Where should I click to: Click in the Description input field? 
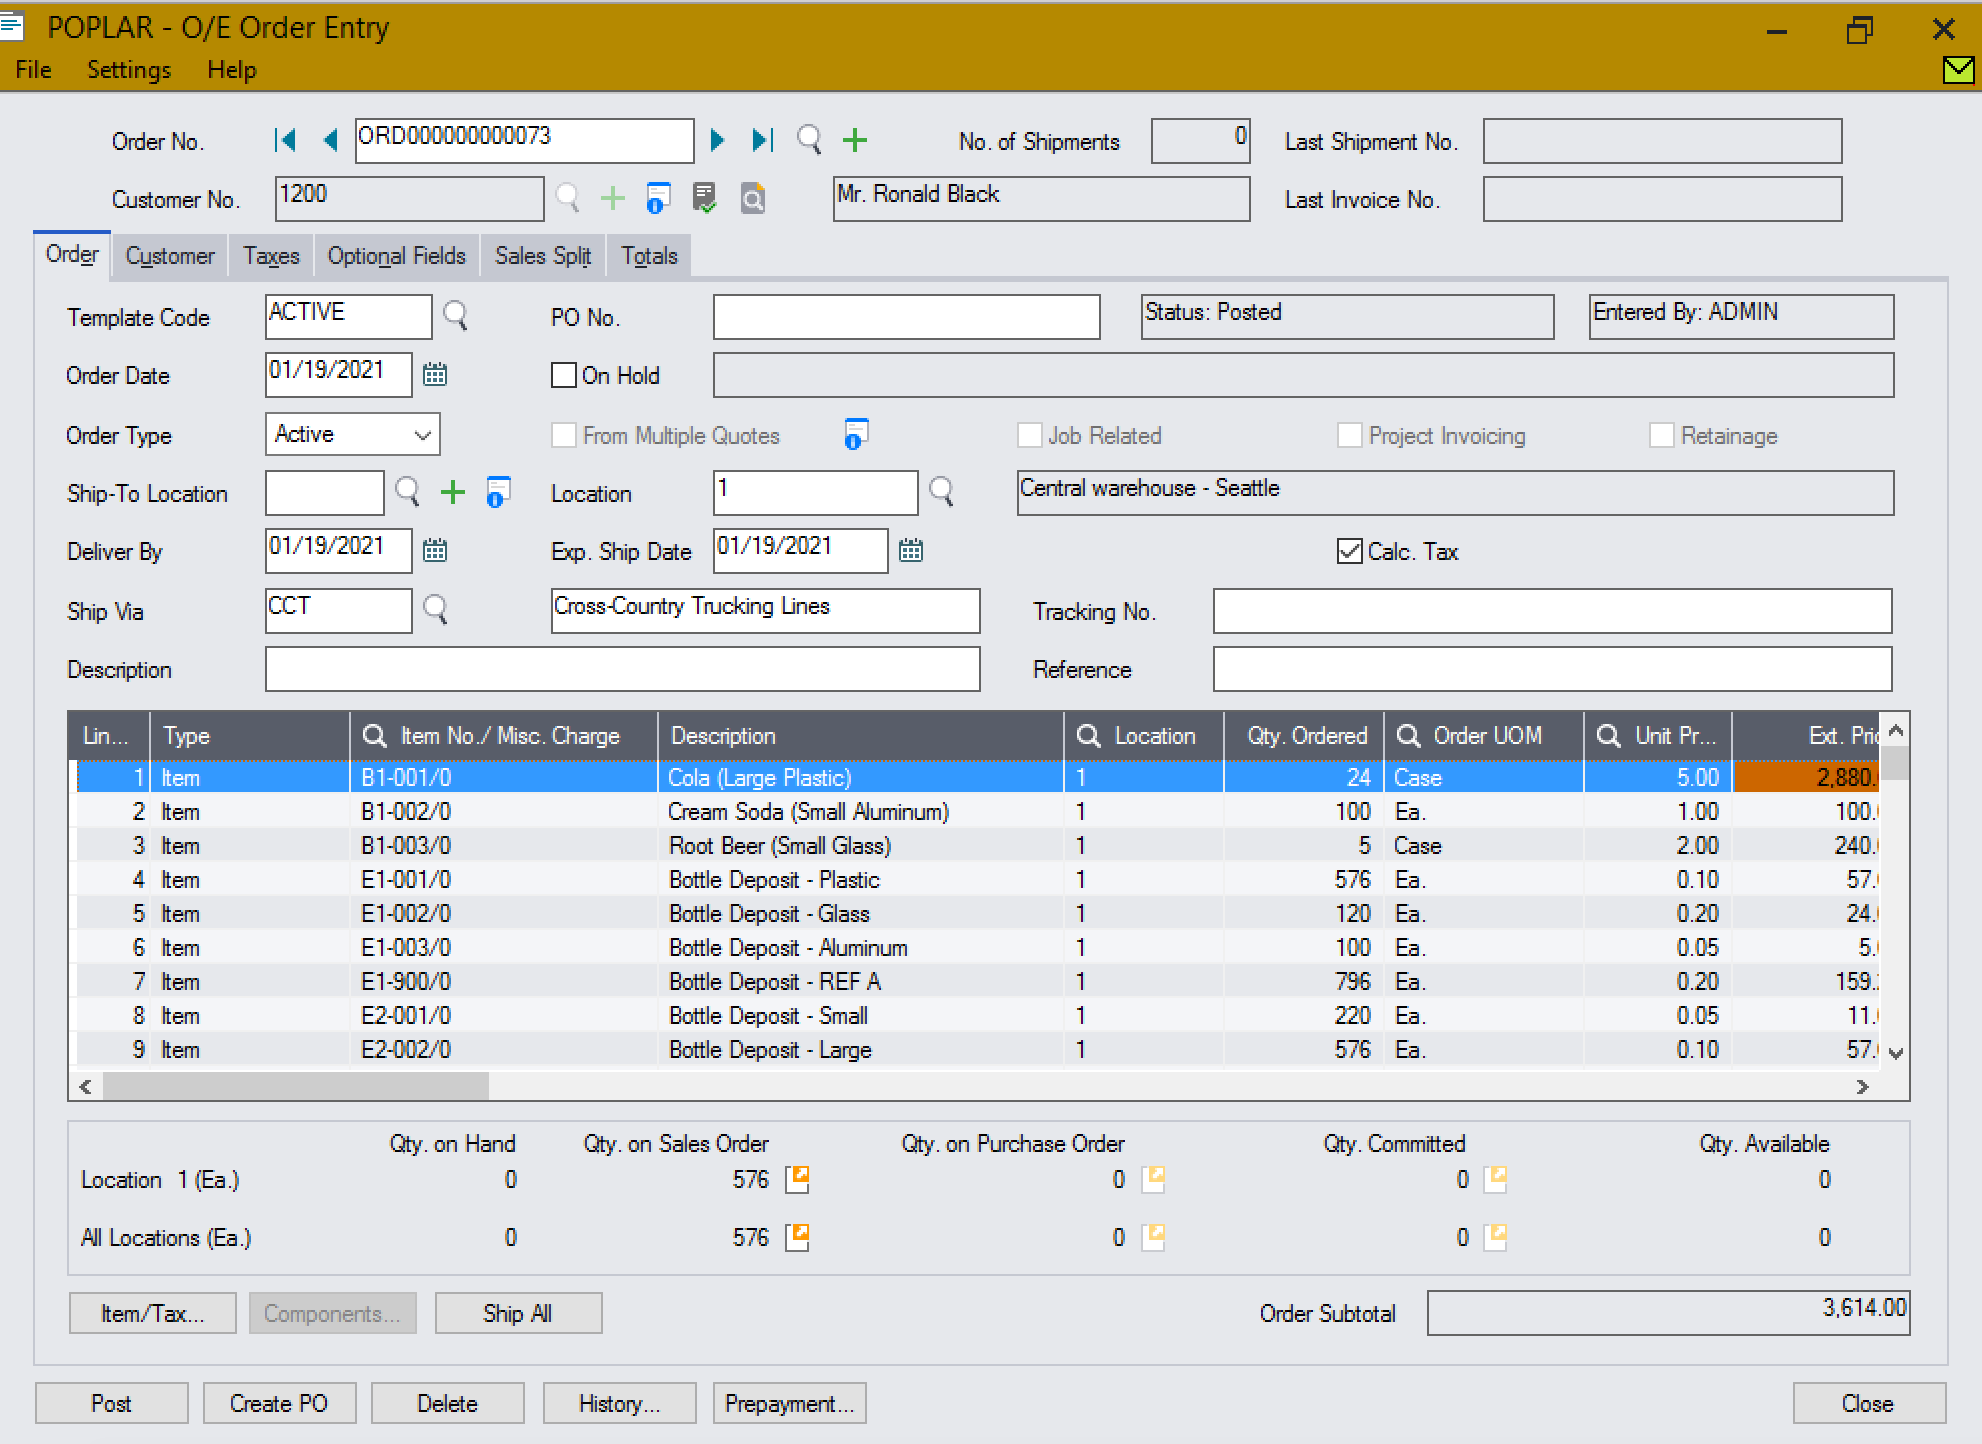[622, 669]
